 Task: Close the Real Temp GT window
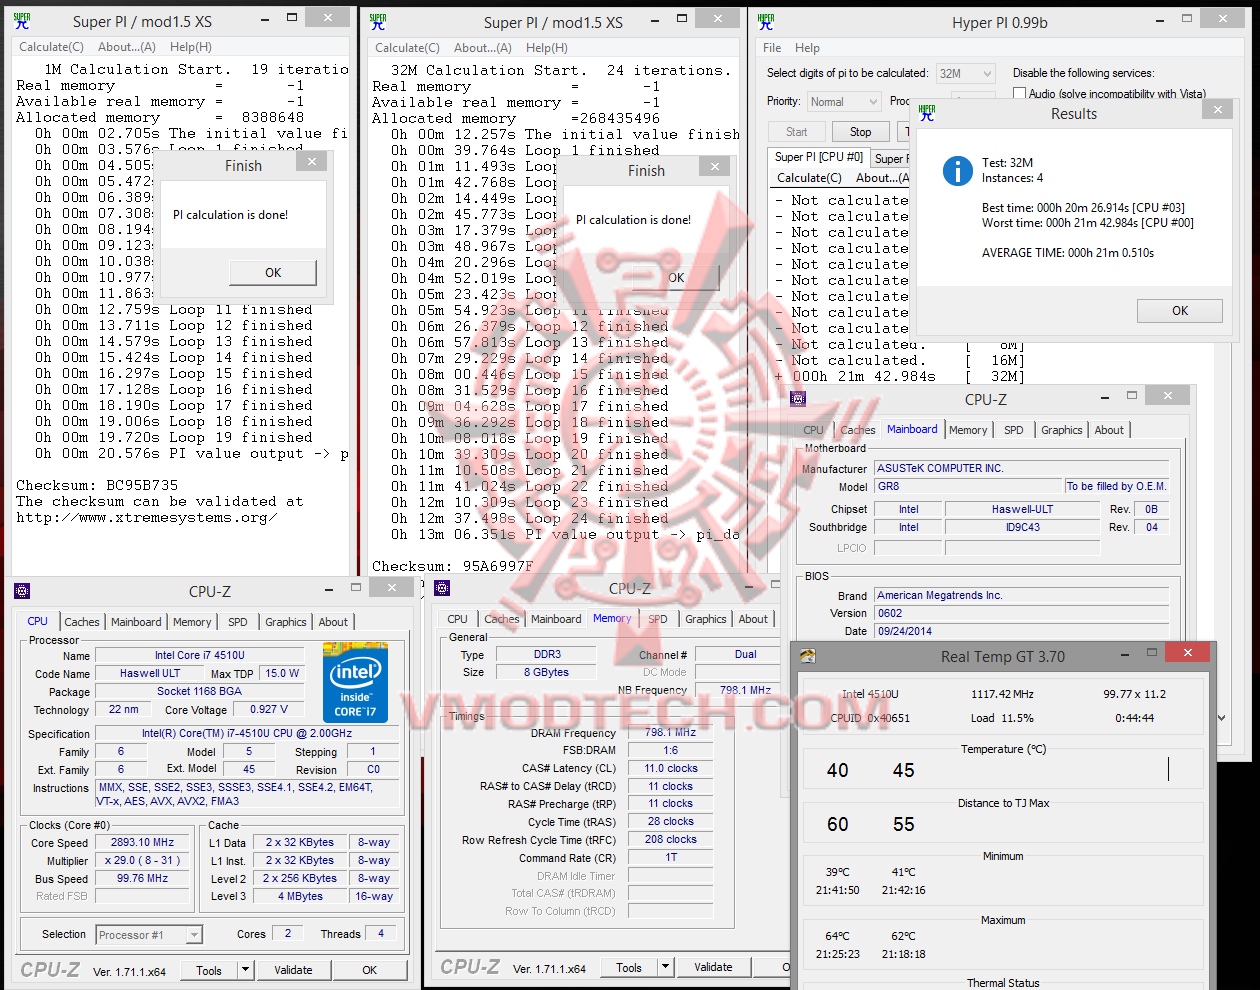pos(1187,653)
